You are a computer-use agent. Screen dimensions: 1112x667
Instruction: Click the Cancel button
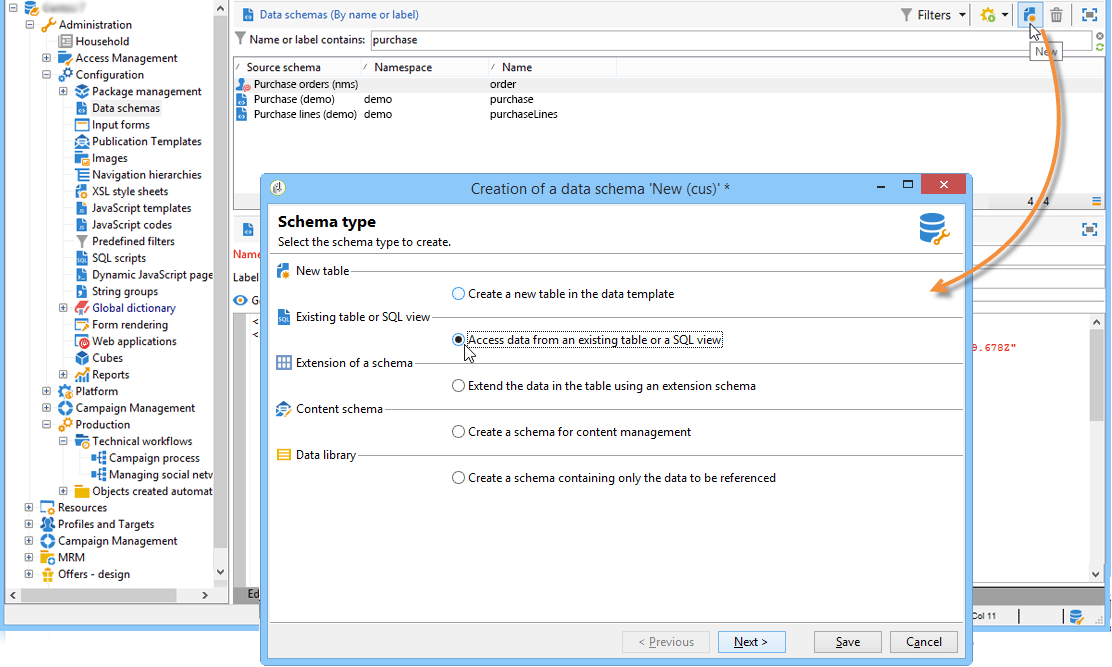tap(923, 641)
